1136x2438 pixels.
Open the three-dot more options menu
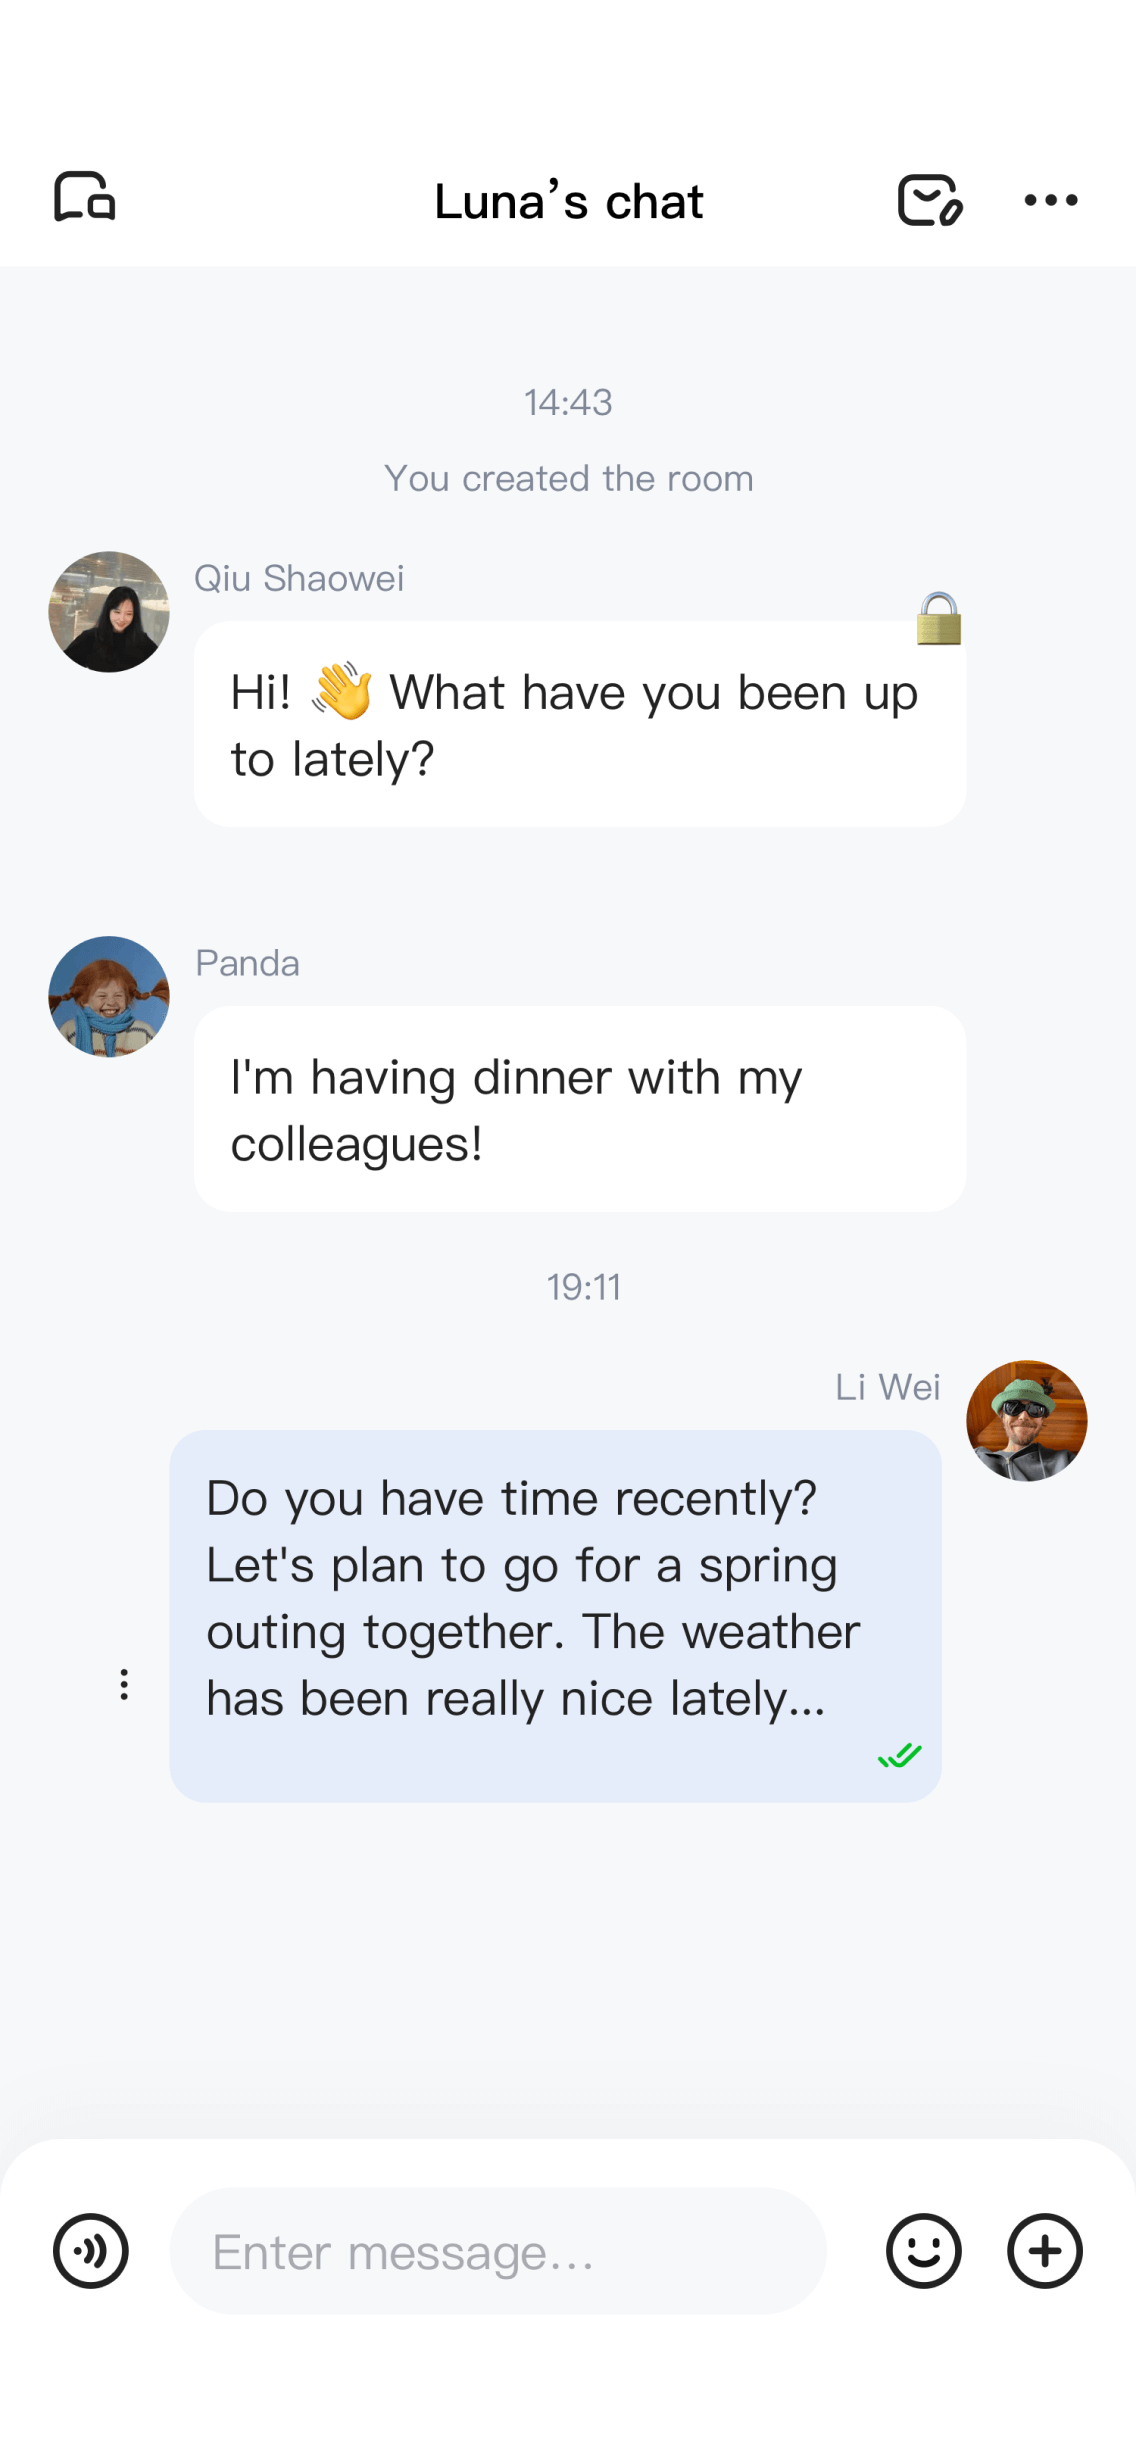[1050, 200]
